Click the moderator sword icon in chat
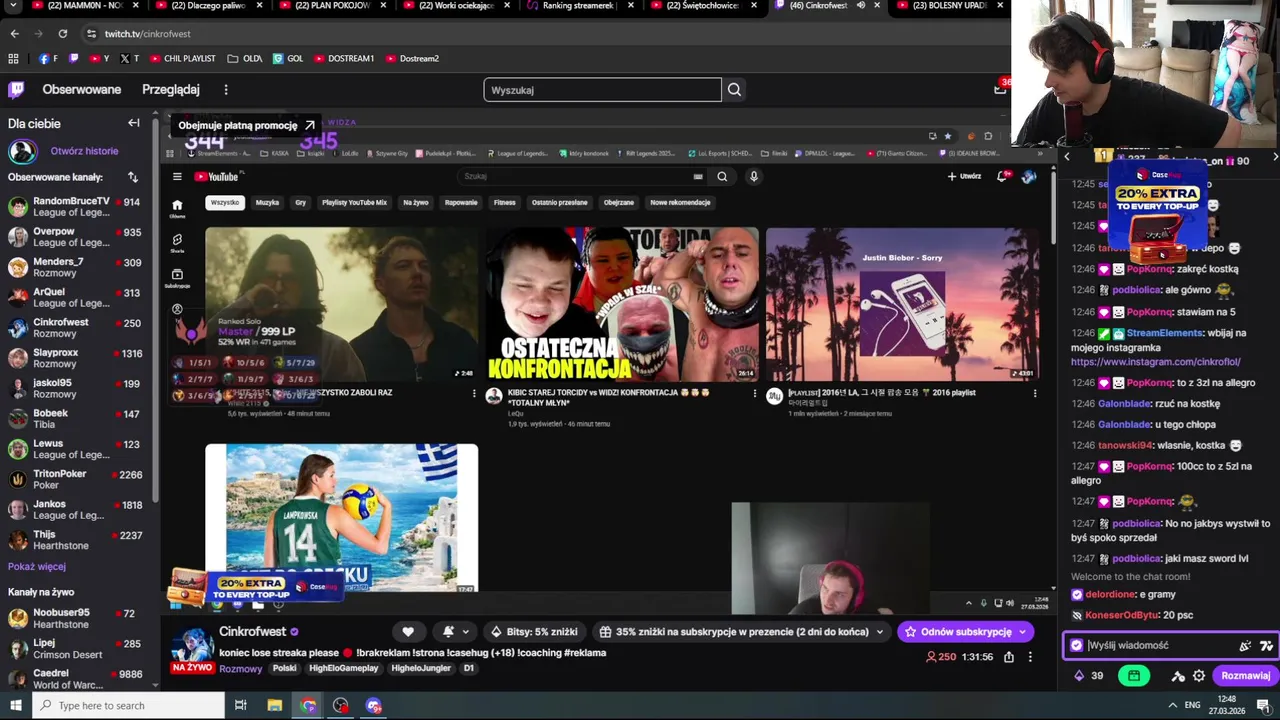The height and width of the screenshot is (720, 1280). (1178, 676)
